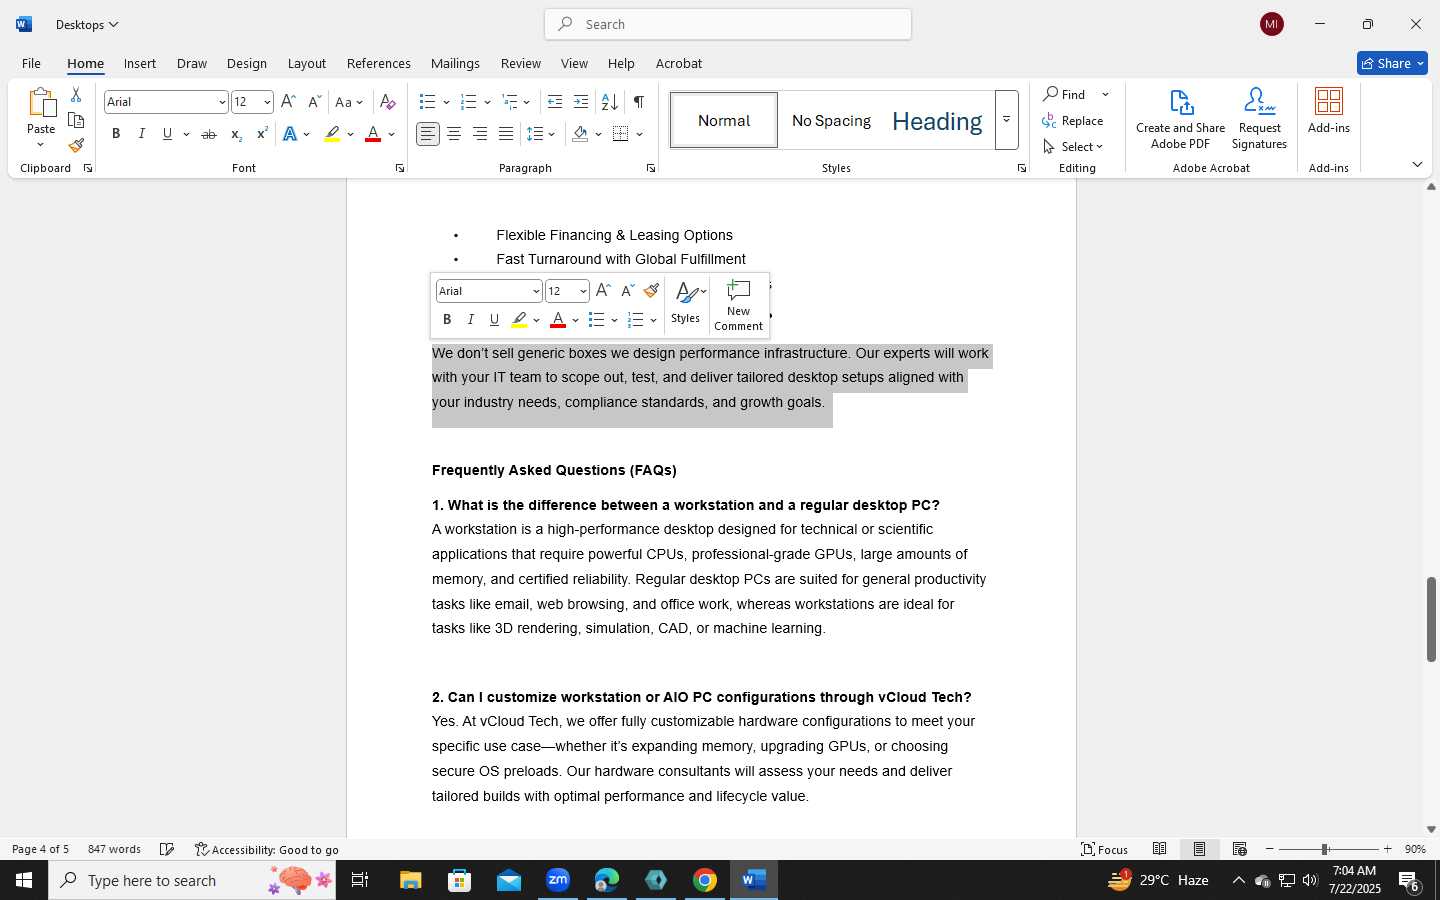Click Create and Share Adobe PDF
This screenshot has height=900, width=1440.
click(x=1181, y=118)
